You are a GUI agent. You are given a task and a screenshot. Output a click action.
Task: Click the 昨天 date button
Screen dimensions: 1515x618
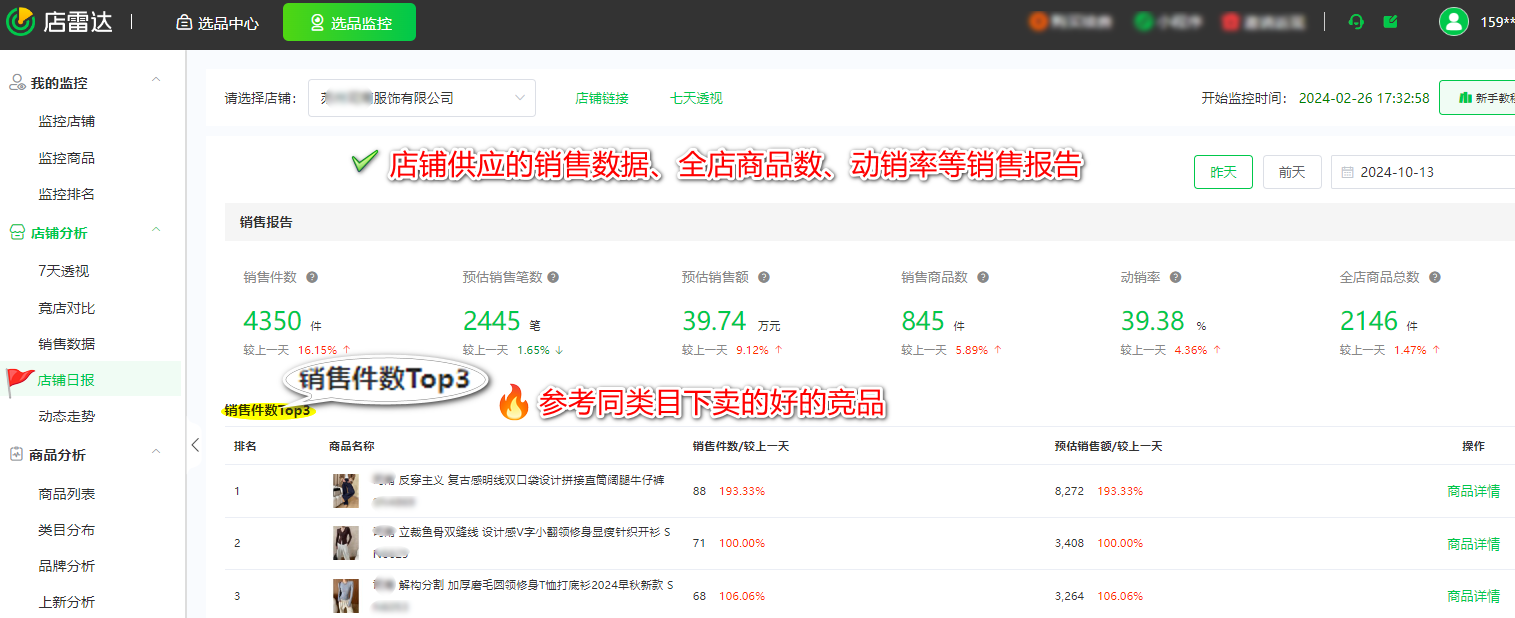(x=1223, y=171)
